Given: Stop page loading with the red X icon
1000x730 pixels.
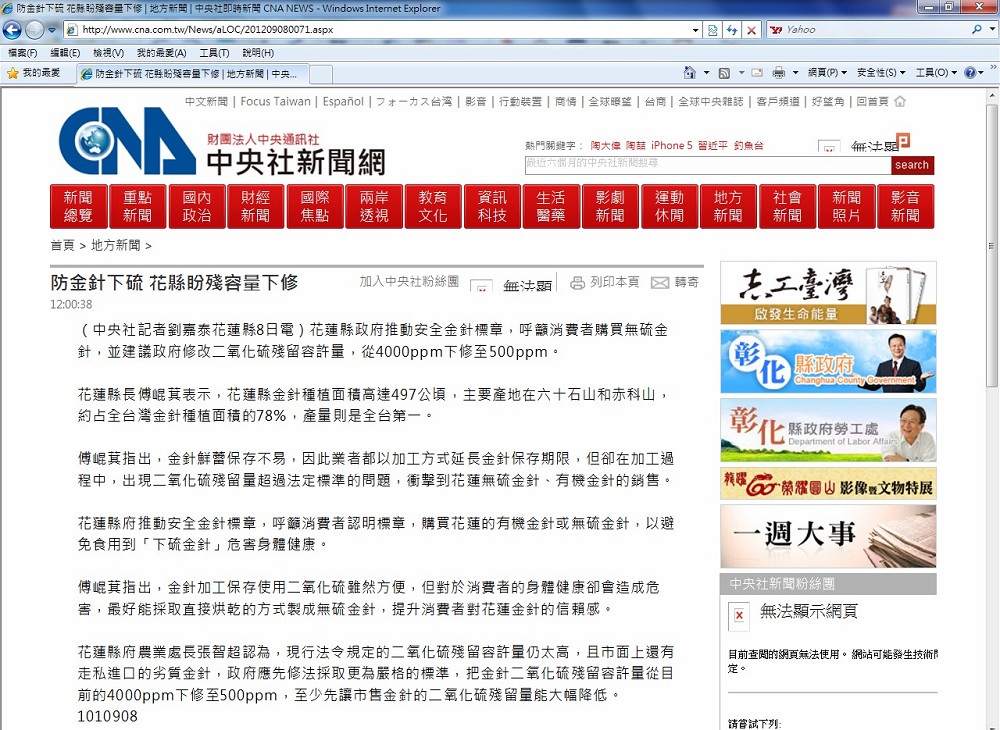Looking at the screenshot, I should [x=752, y=30].
